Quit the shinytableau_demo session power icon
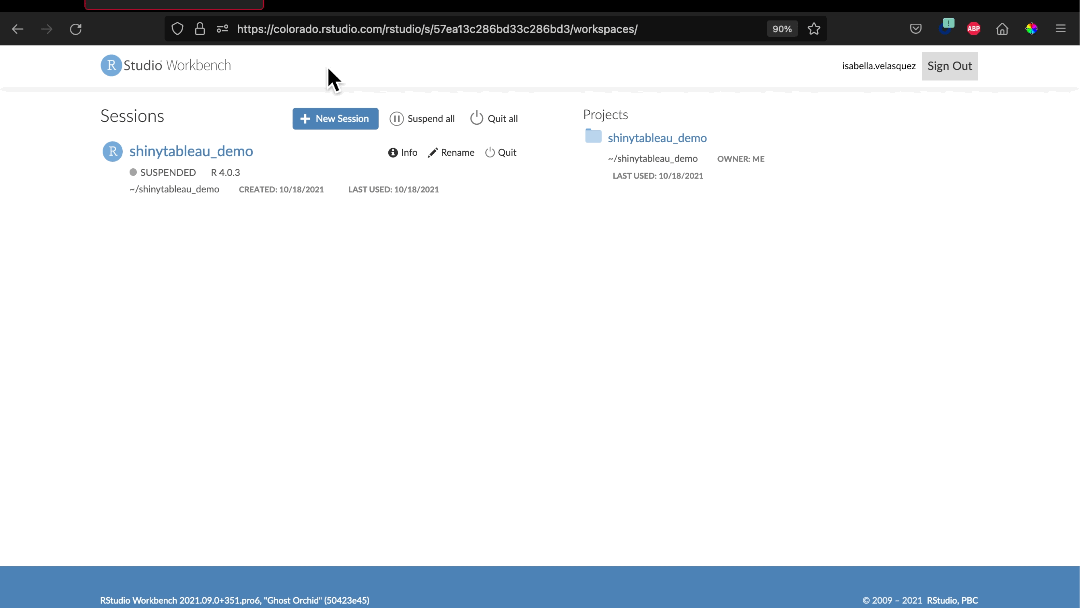The image size is (1080, 608). coord(490,152)
